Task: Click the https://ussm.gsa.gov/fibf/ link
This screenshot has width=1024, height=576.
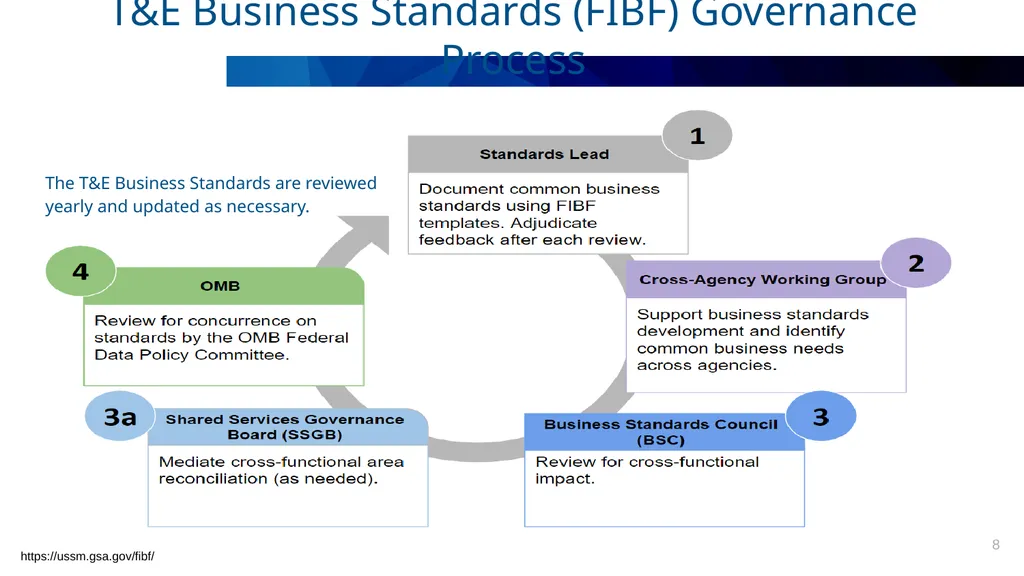Action: [88, 556]
